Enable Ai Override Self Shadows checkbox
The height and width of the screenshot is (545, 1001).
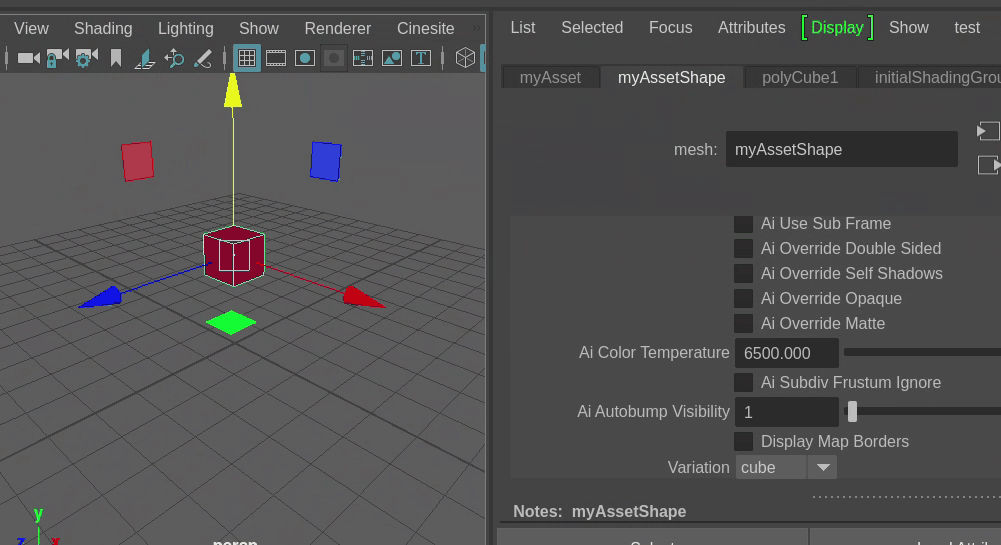(x=743, y=274)
